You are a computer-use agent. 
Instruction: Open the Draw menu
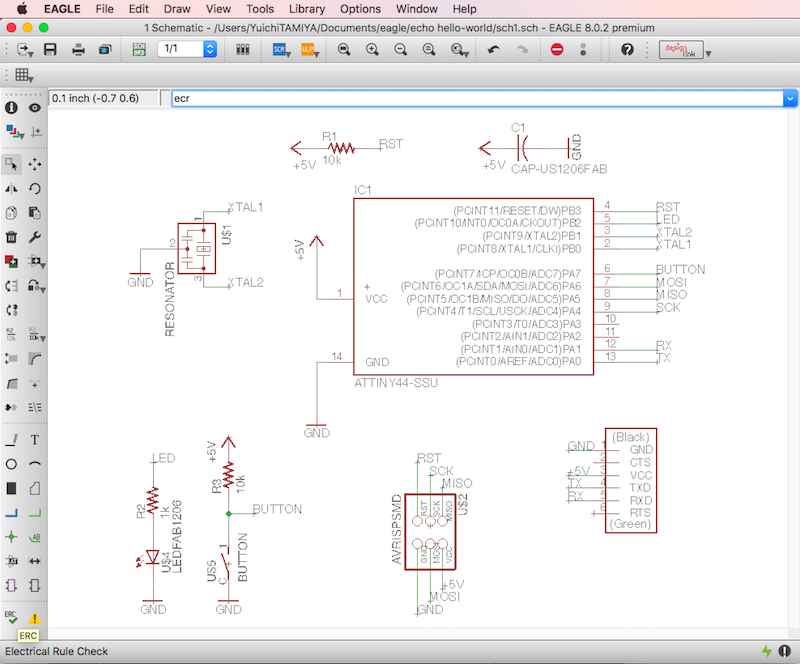[177, 9]
